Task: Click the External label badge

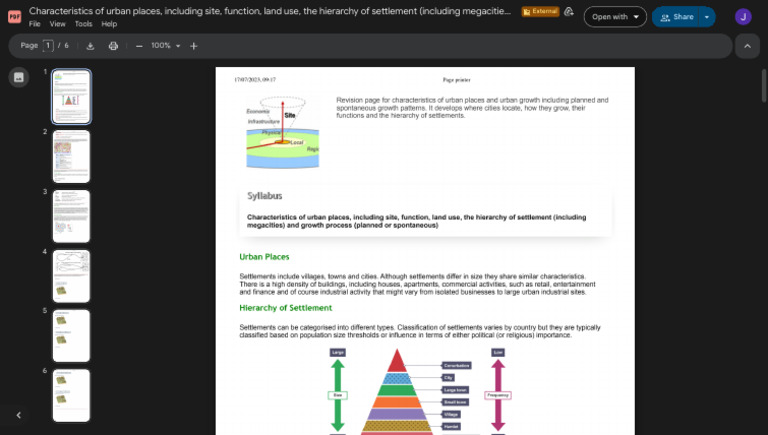Action: [x=540, y=11]
